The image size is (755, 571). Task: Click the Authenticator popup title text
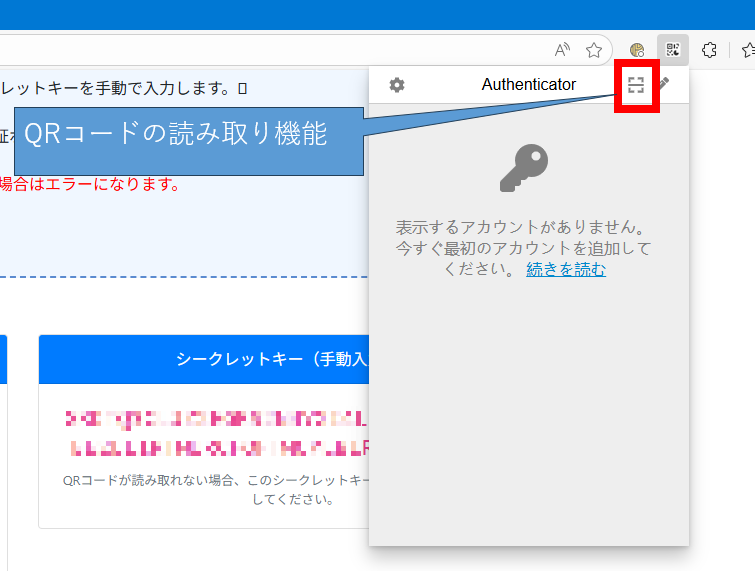(x=528, y=85)
